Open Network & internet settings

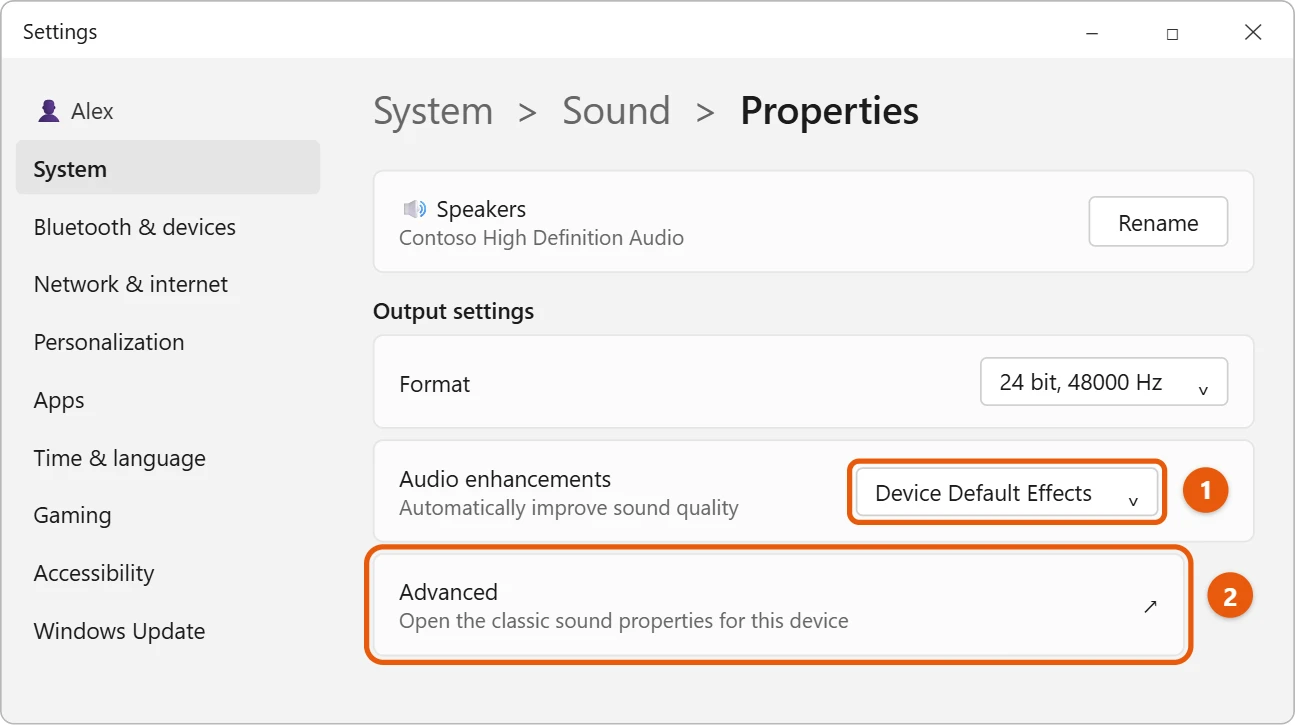(x=130, y=284)
